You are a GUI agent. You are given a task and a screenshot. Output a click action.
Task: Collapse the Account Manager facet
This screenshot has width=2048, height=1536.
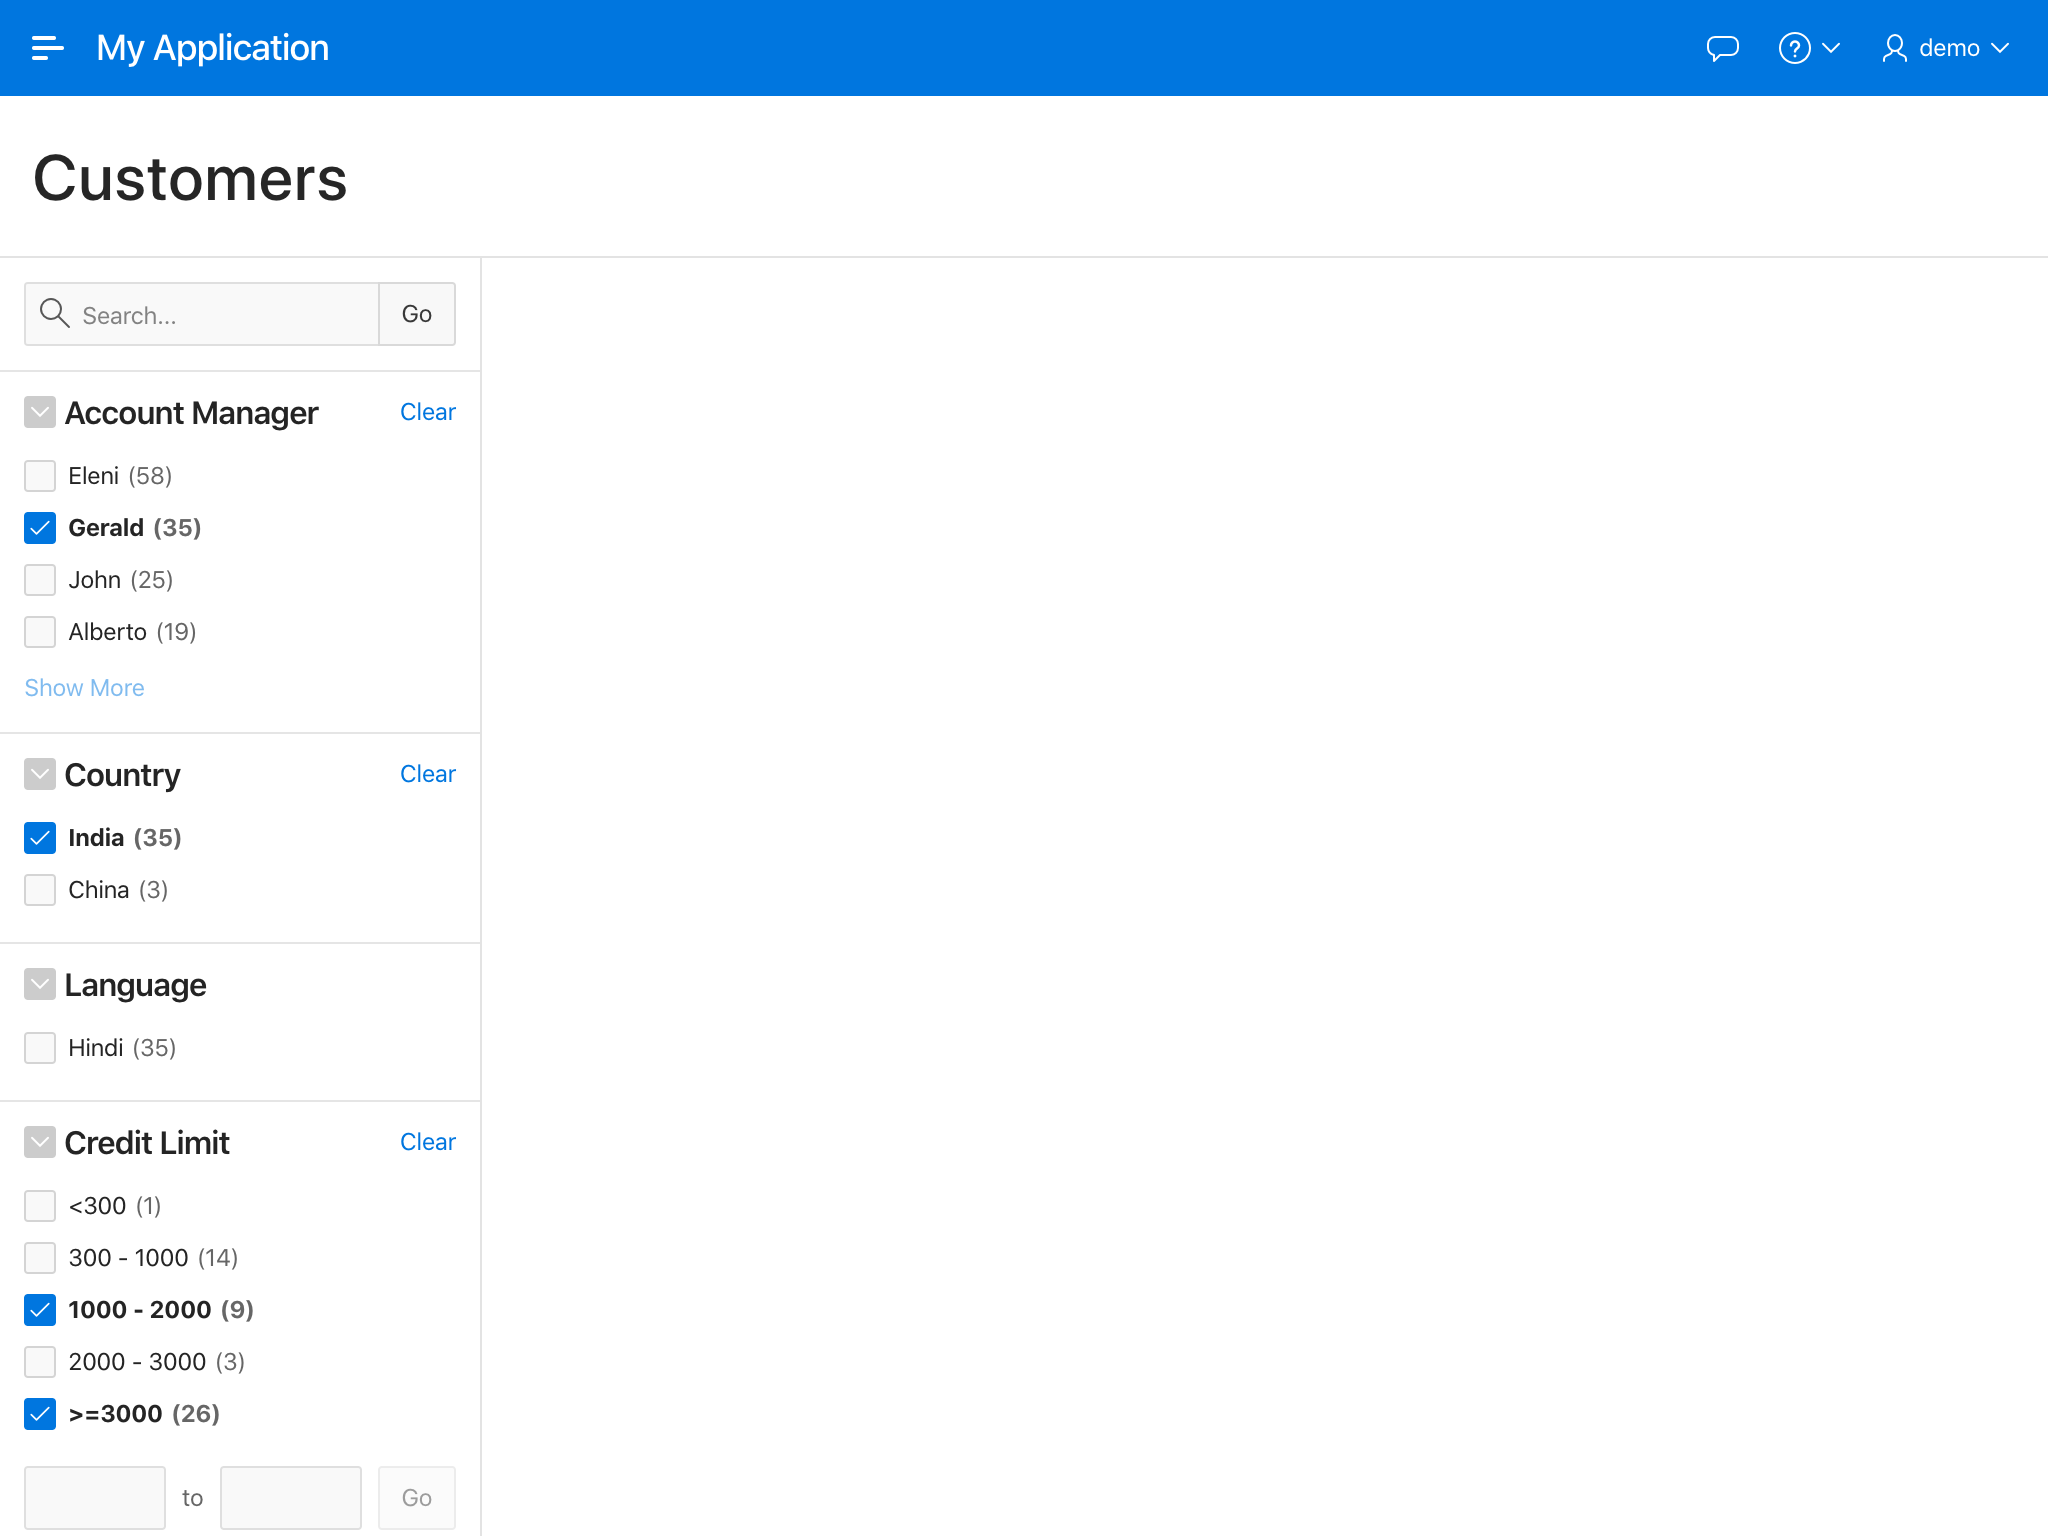tap(40, 412)
